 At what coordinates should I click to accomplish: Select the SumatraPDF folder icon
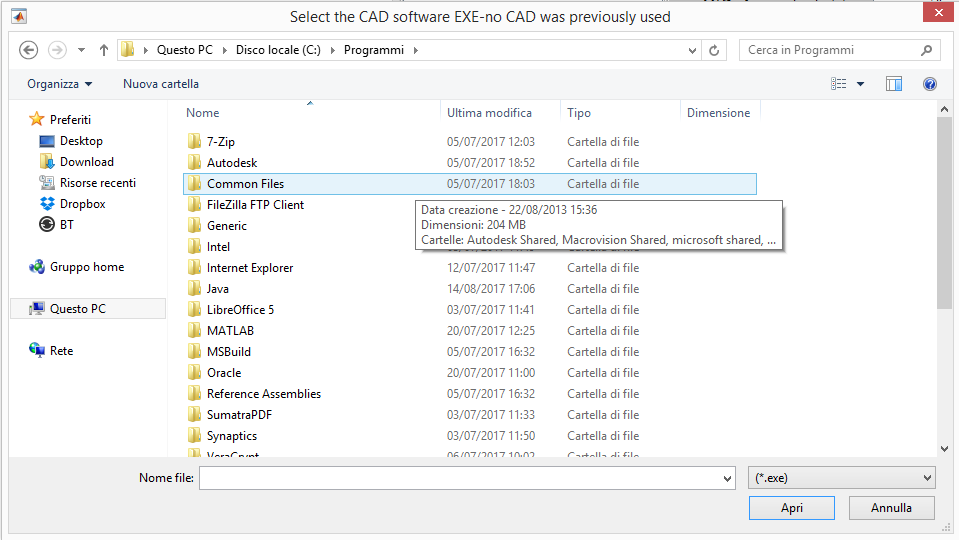click(x=194, y=415)
